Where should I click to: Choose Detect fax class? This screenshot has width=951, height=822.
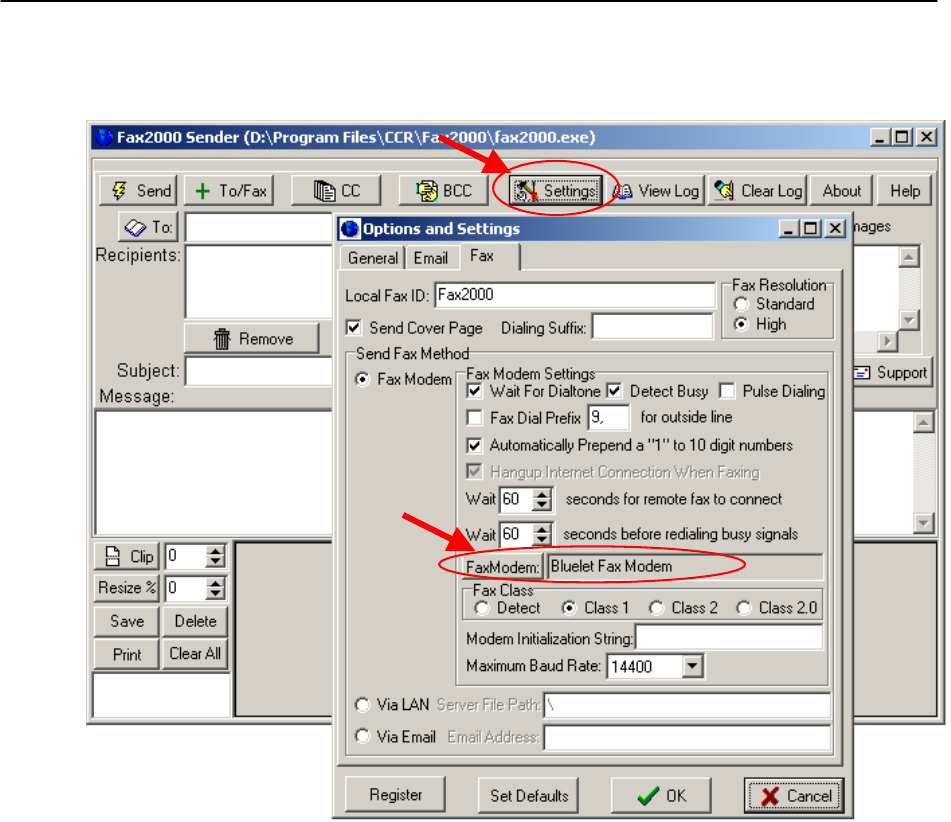(482, 608)
